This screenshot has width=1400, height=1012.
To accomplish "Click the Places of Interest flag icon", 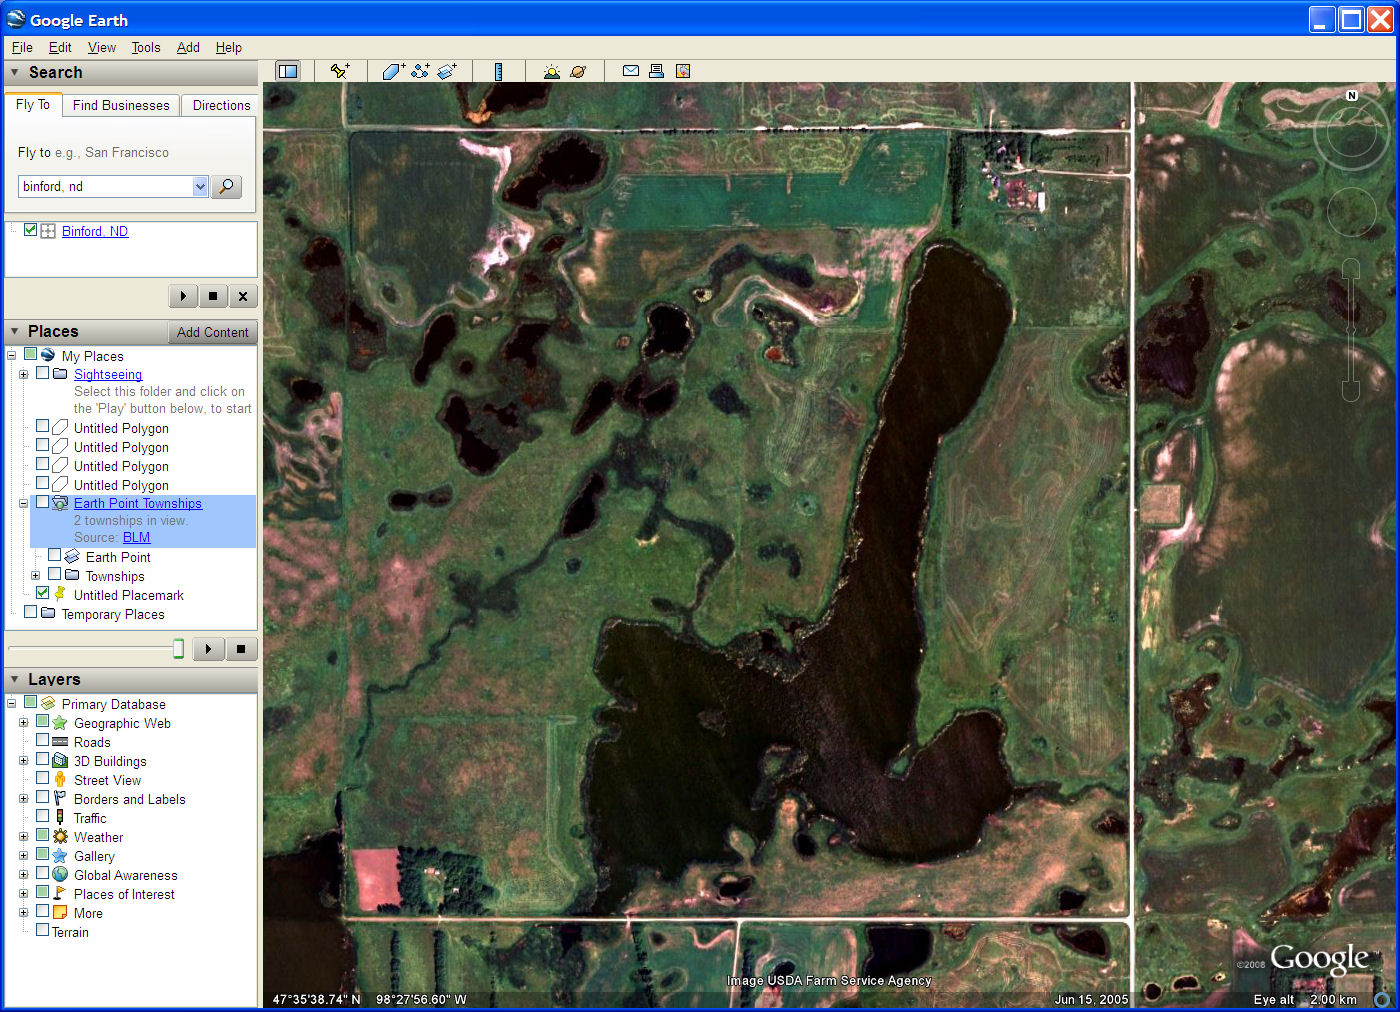I will click(x=60, y=894).
